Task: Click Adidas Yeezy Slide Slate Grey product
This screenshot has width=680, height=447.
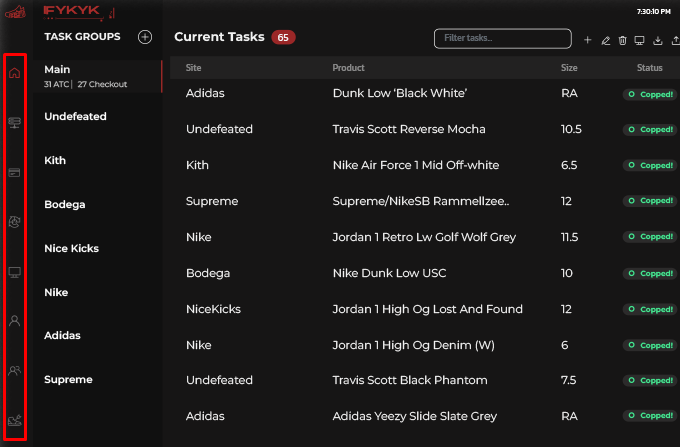Action: pyautogui.click(x=414, y=416)
